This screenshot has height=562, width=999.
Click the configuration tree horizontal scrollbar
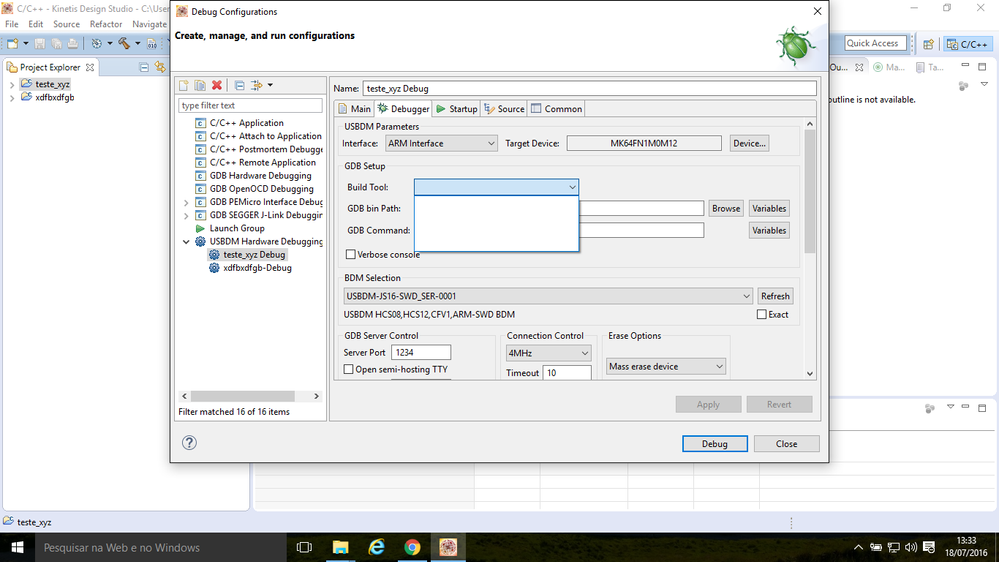click(242, 396)
